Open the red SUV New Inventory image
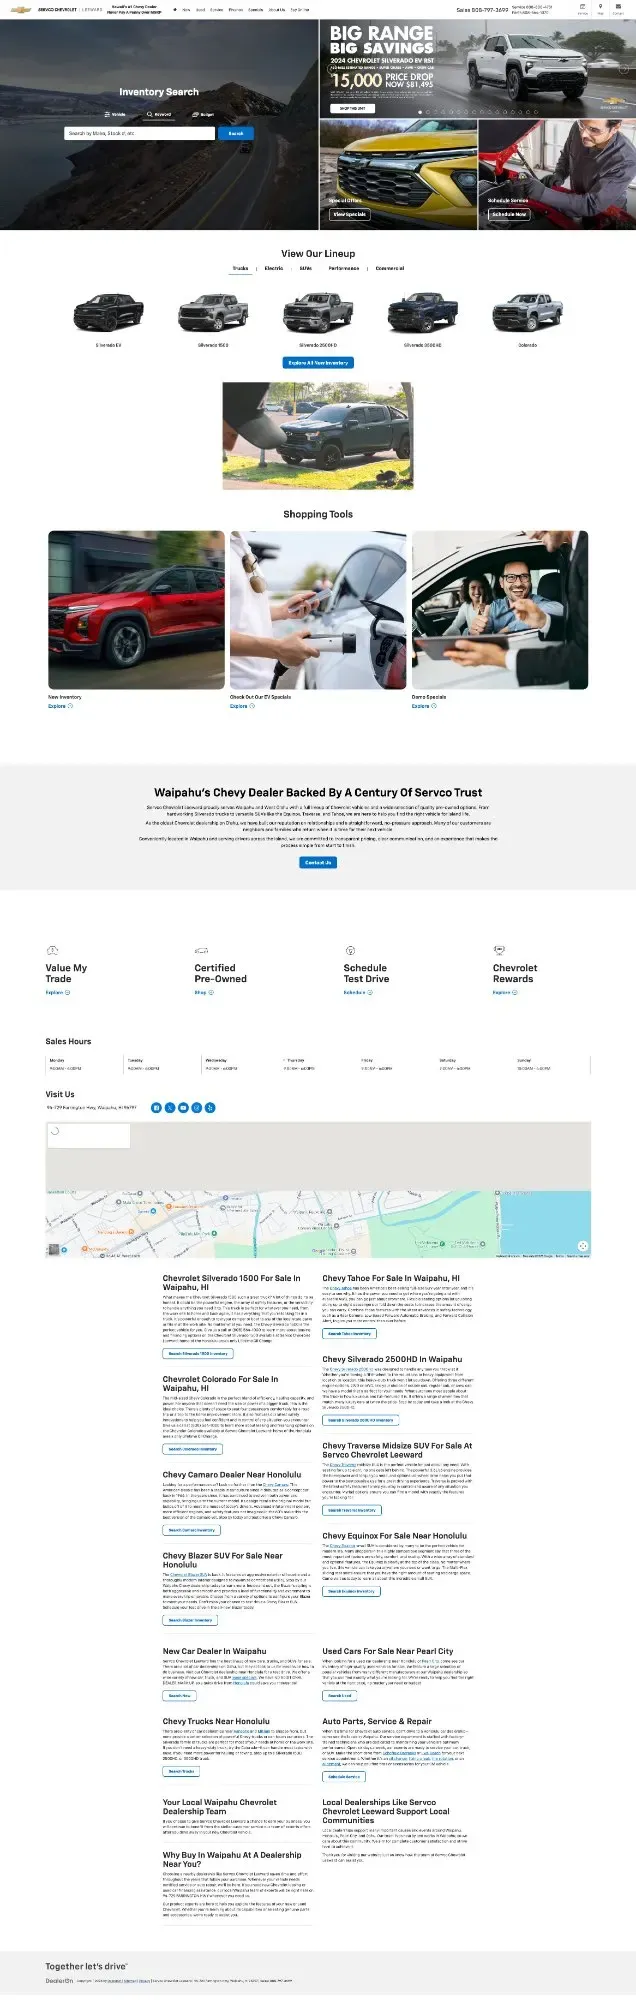Viewport: 636px width, 2000px height. (x=136, y=609)
